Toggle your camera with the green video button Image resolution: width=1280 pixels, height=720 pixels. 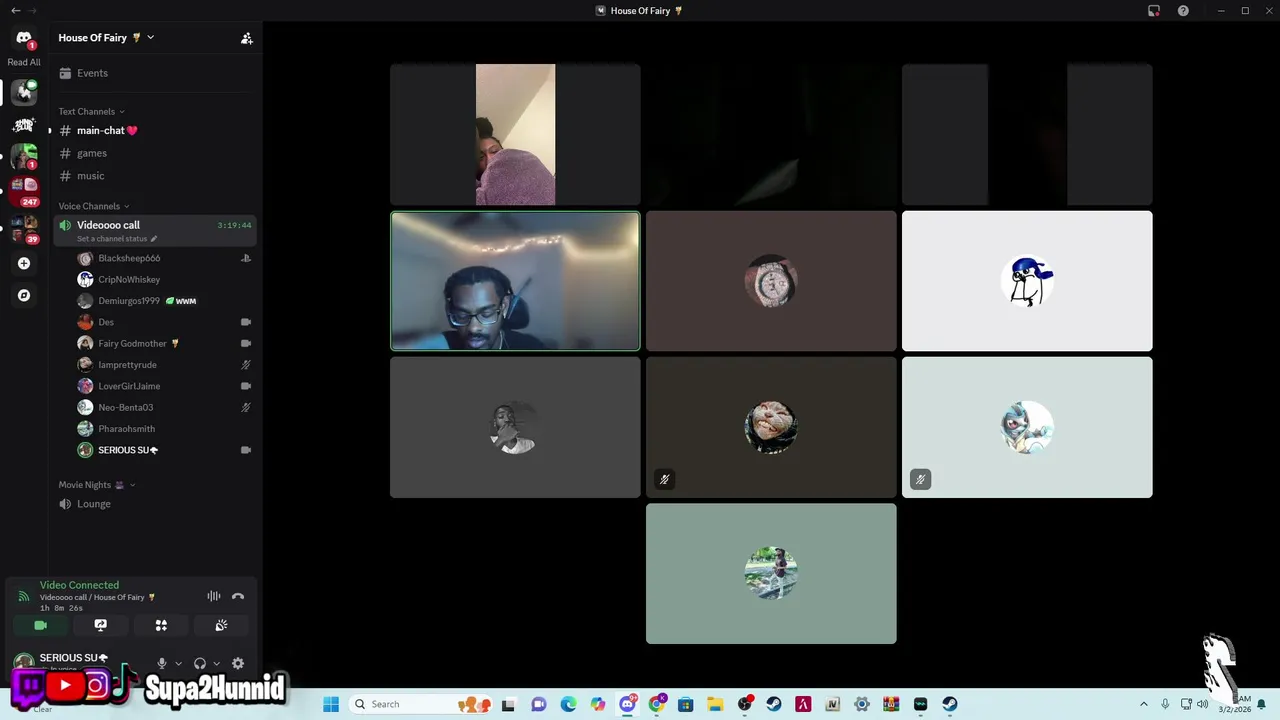click(x=40, y=625)
